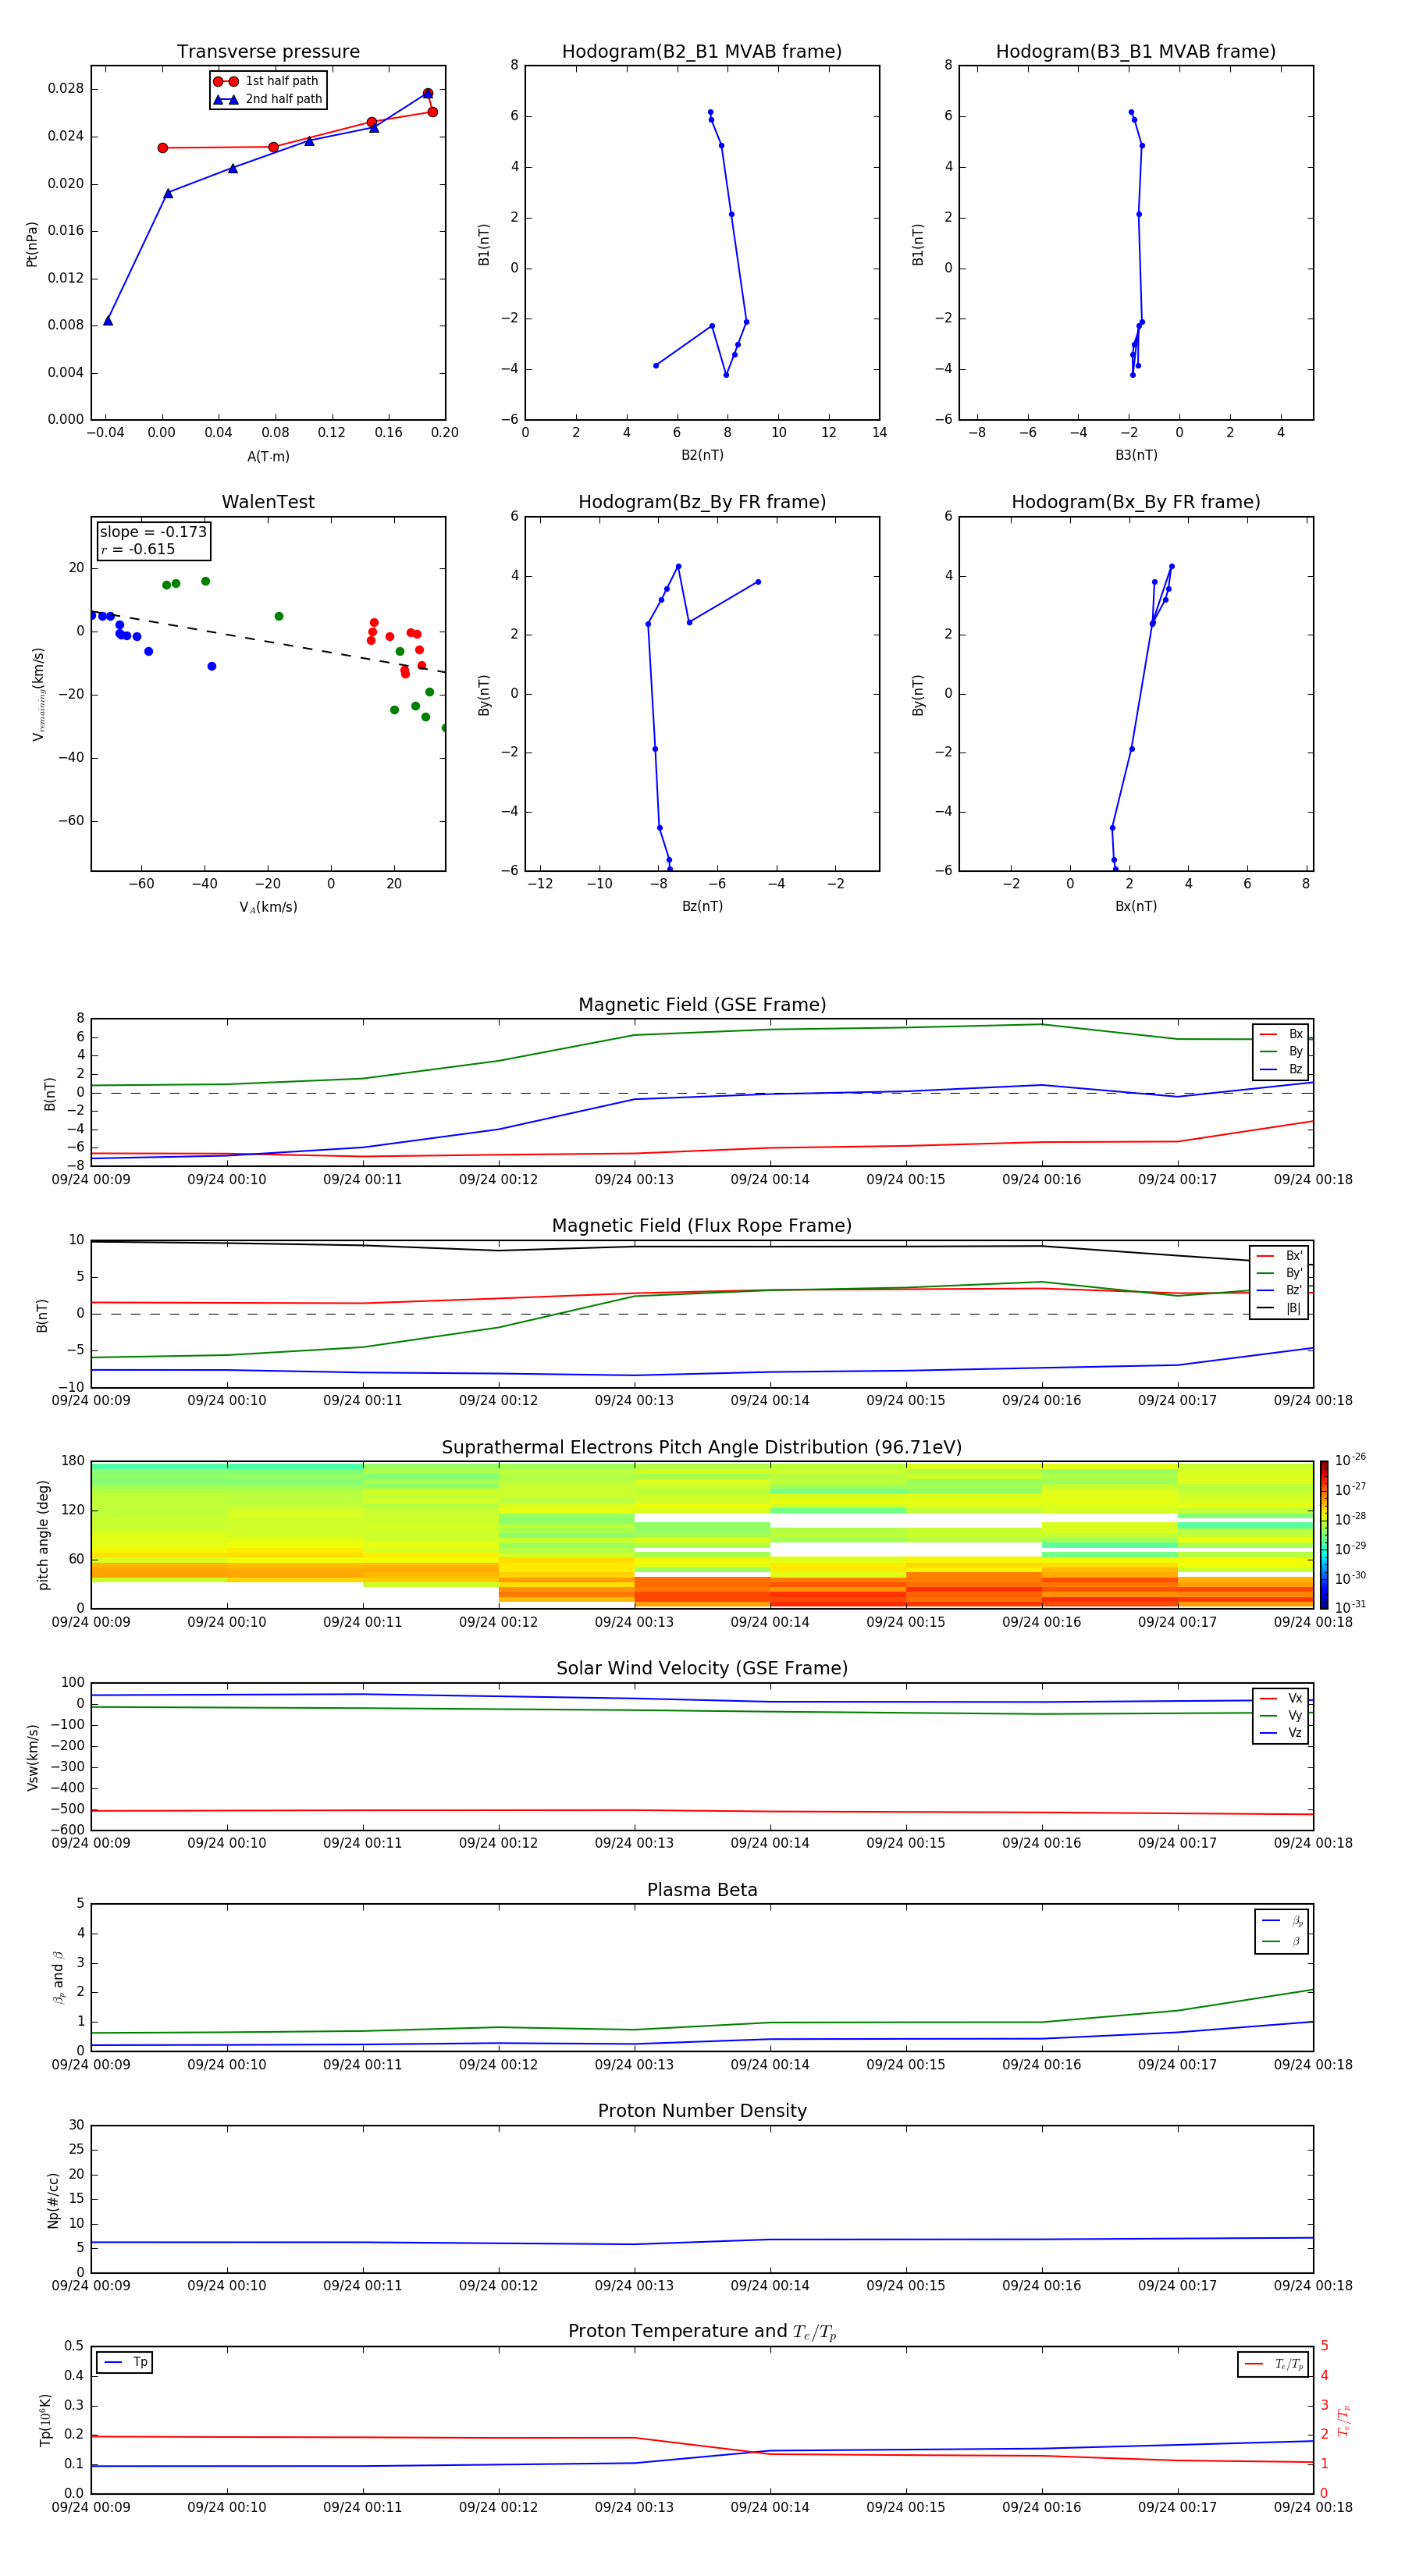Click the "Hodogram(Bz_By FR frame)" title
1405x2576 pixels.
(x=702, y=502)
